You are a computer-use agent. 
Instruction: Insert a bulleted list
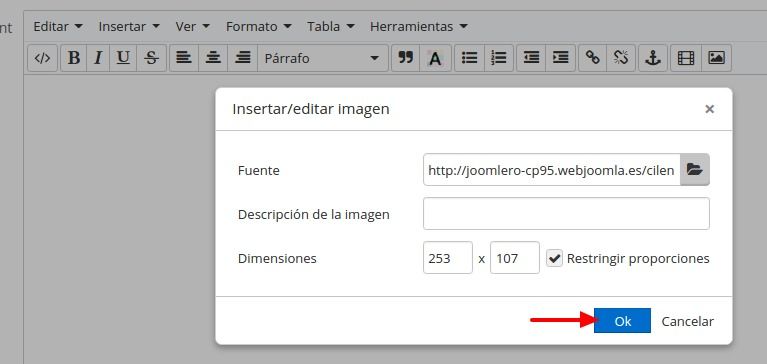coord(470,58)
